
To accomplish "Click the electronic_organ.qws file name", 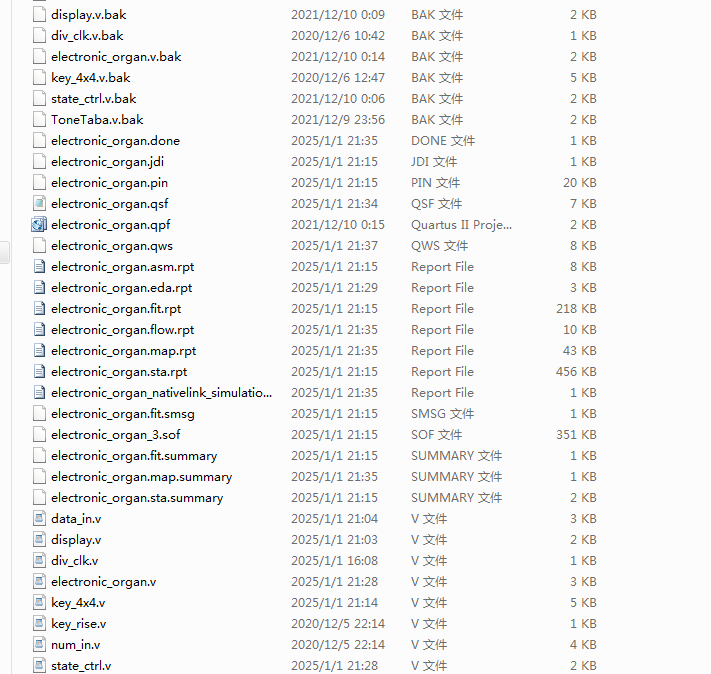I will [112, 246].
